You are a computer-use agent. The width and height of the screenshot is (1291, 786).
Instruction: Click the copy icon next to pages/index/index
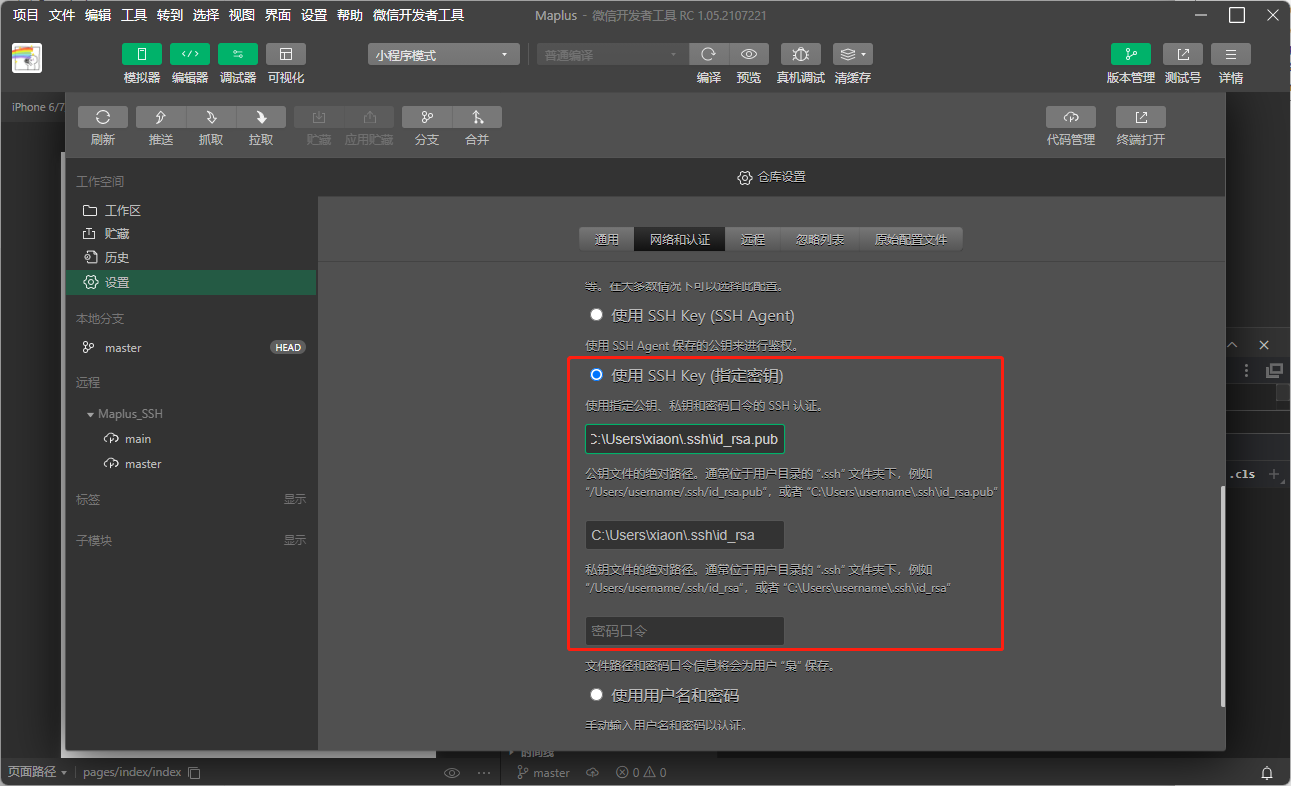195,773
